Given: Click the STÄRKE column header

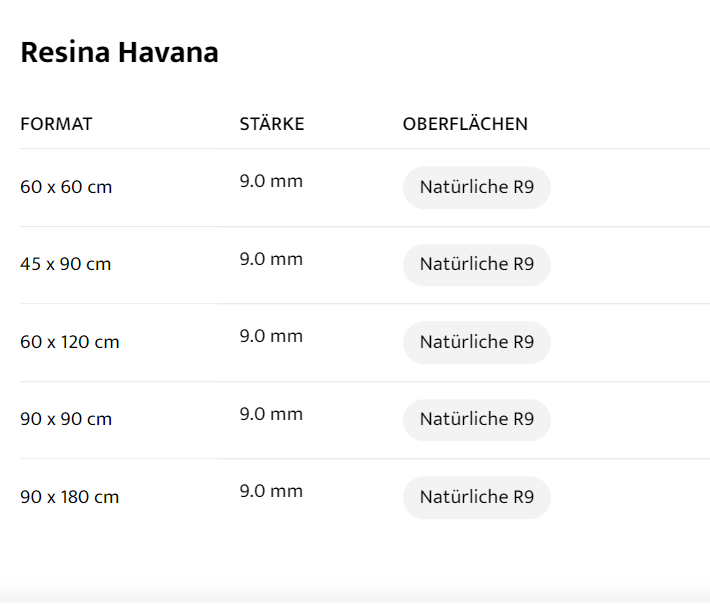Looking at the screenshot, I should 272,124.
